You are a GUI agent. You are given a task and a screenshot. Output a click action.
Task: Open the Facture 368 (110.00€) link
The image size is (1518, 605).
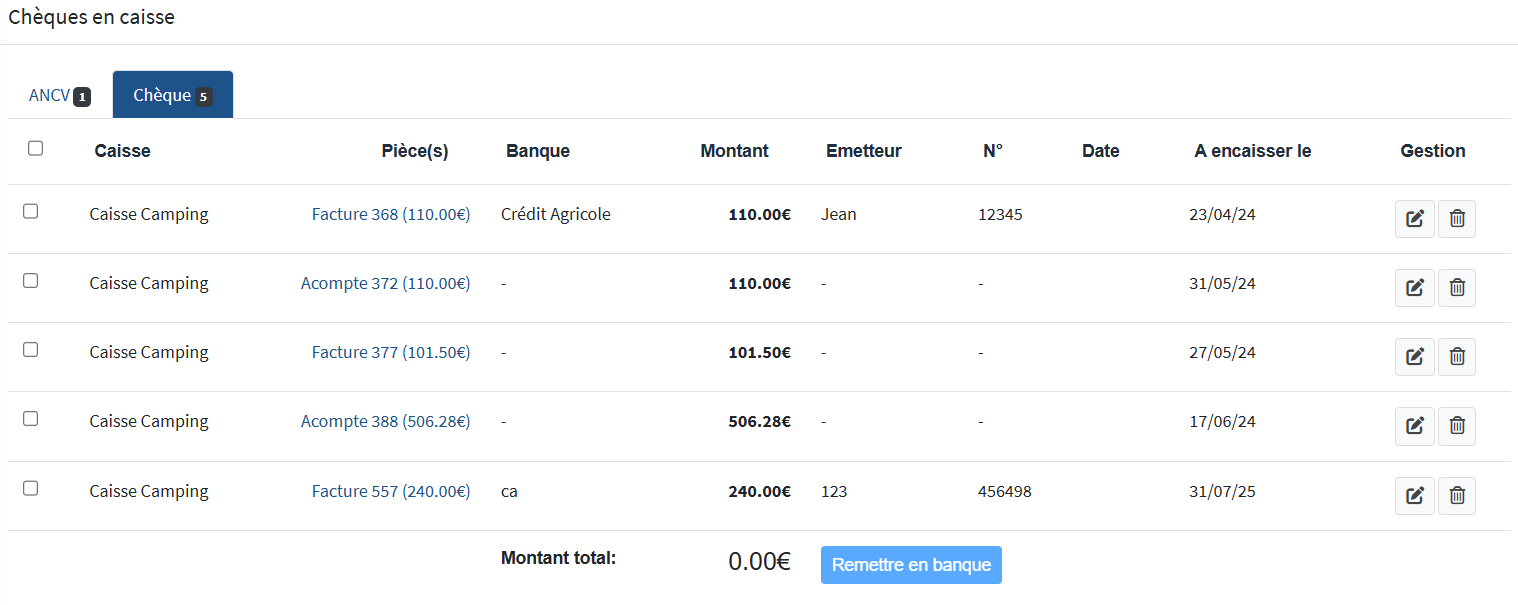click(390, 214)
